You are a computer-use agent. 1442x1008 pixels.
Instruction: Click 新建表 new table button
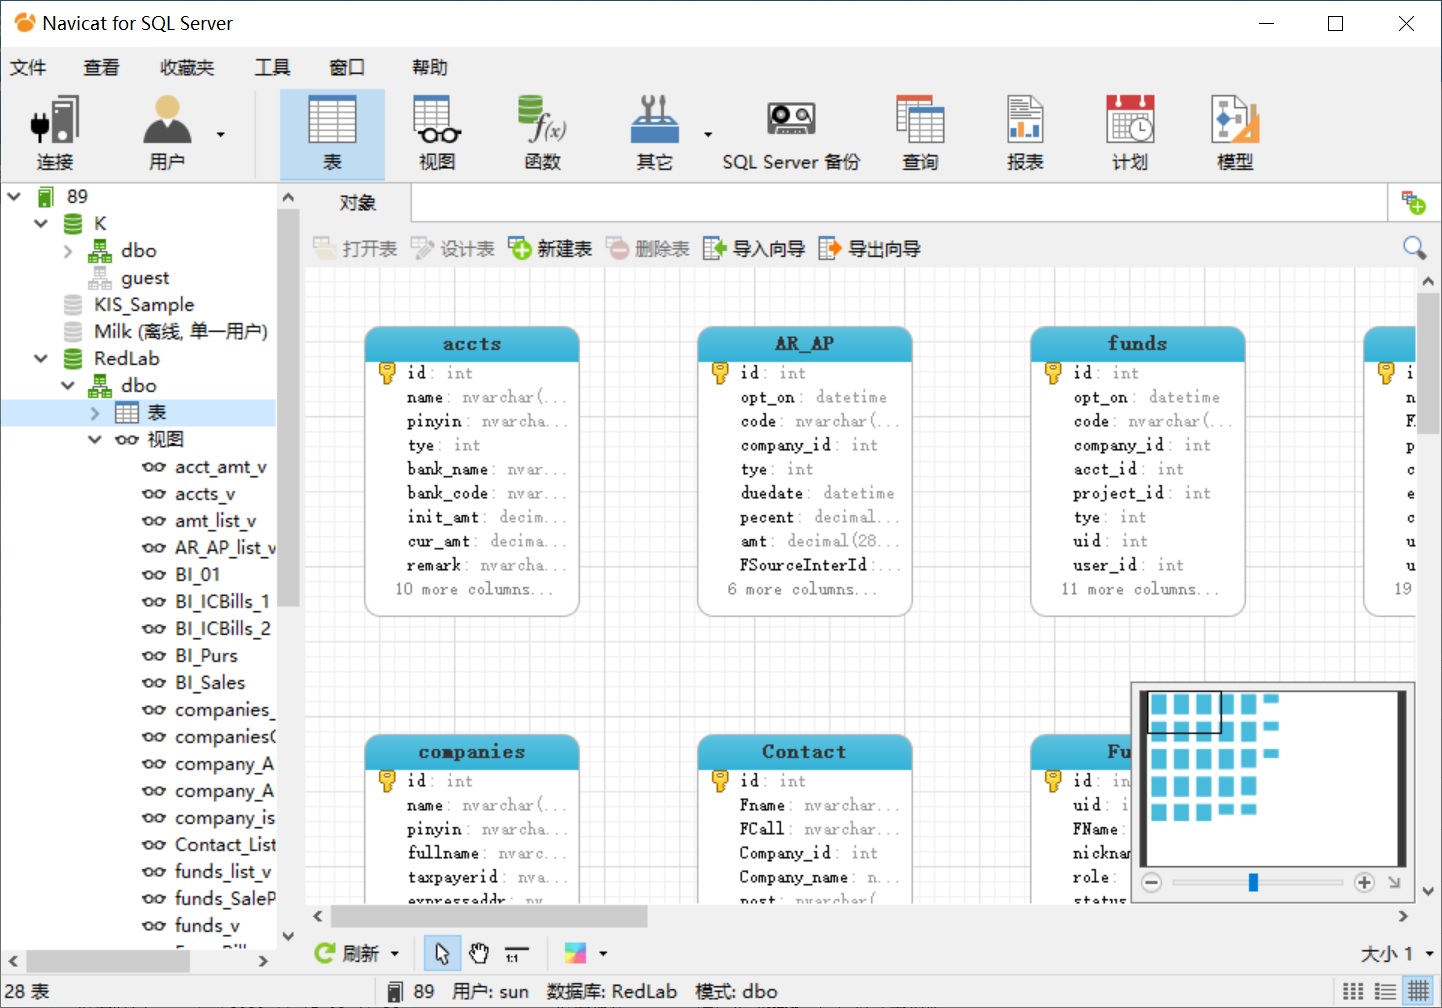coord(550,248)
